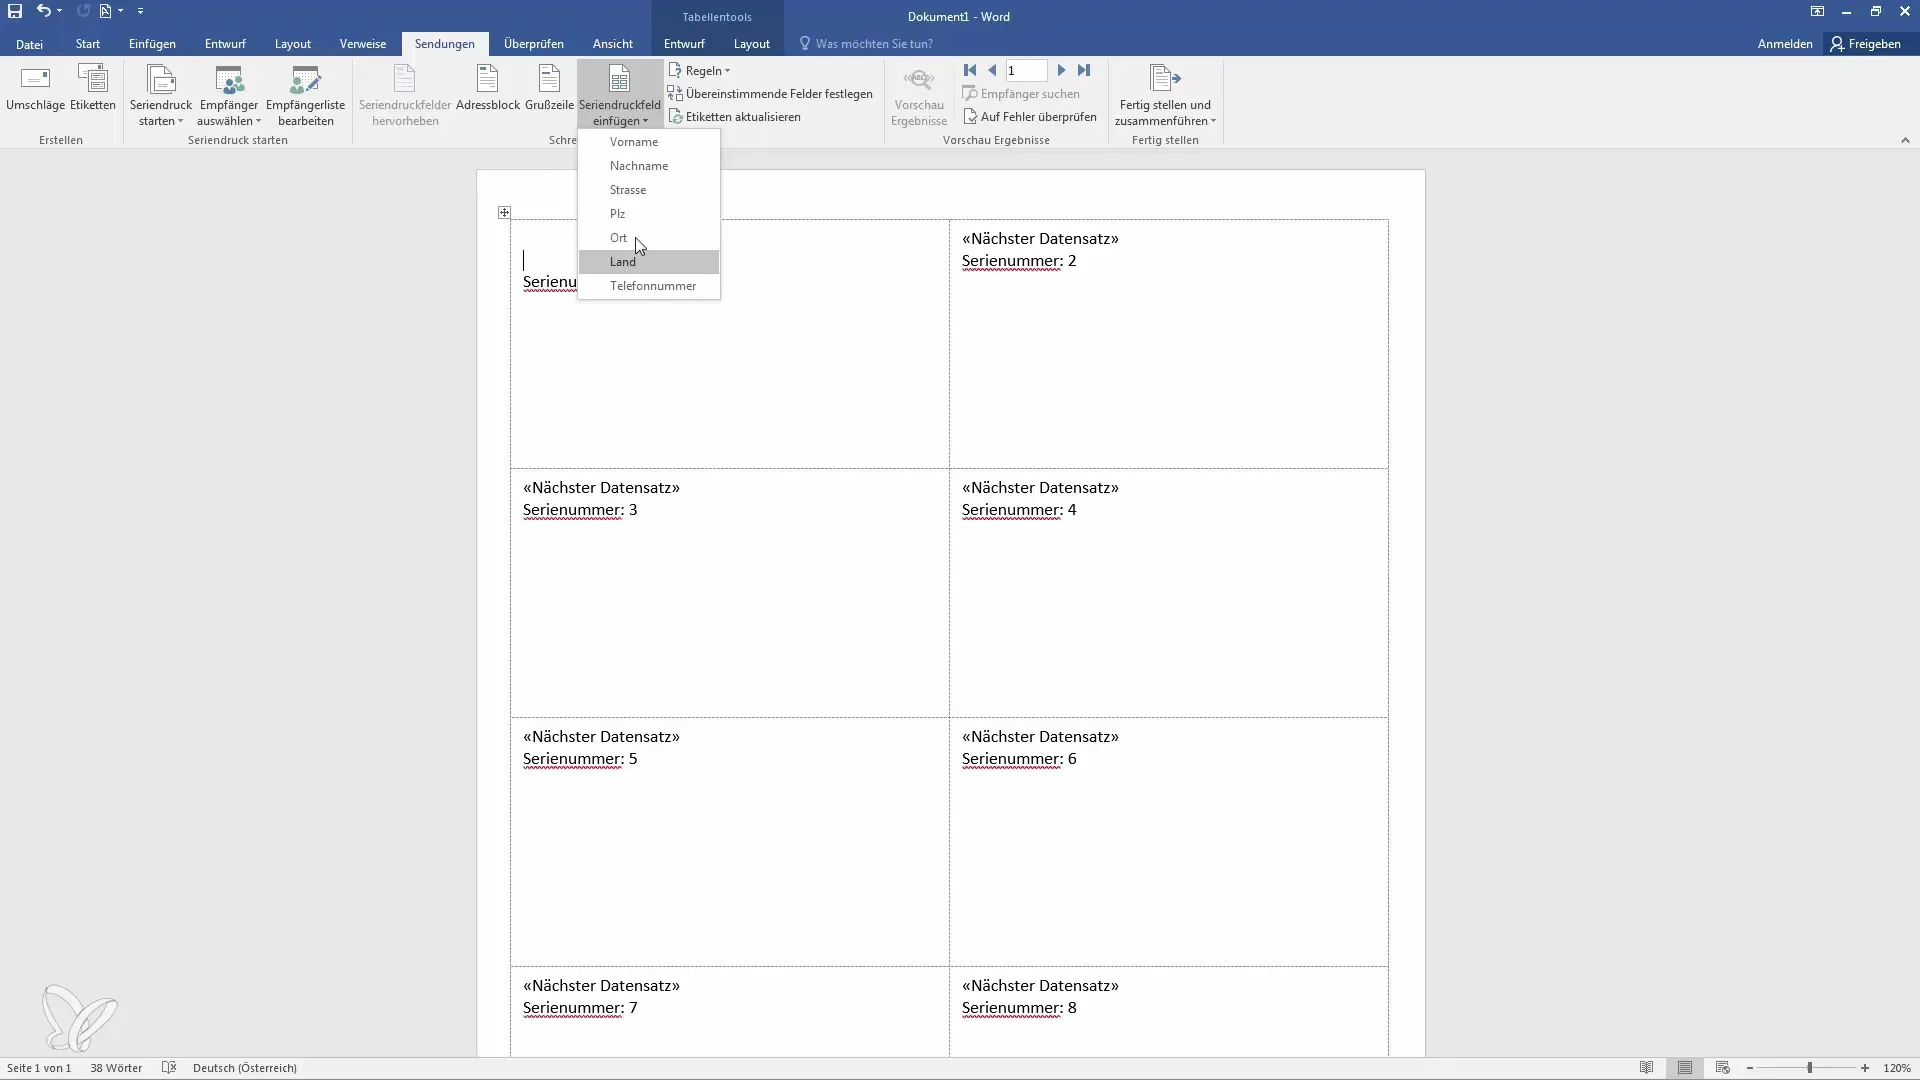Customize Quick Access Toolbar dropdown arrow
The image size is (1920, 1080).
(140, 11)
